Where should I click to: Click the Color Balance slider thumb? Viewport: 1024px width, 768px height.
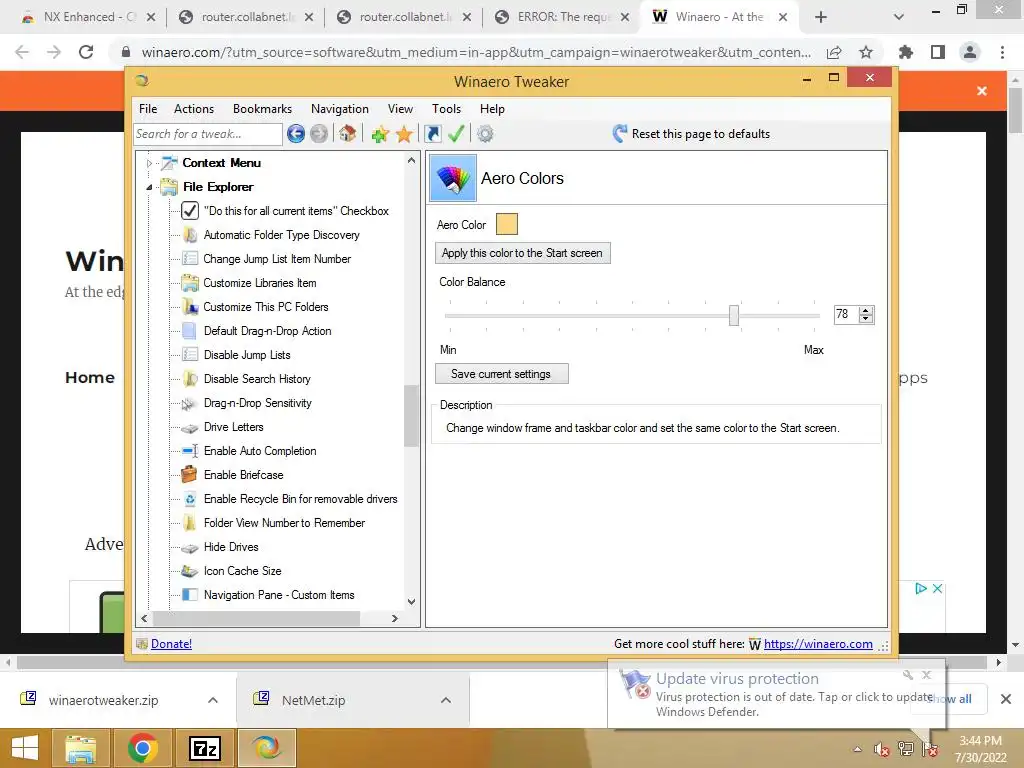(x=734, y=315)
